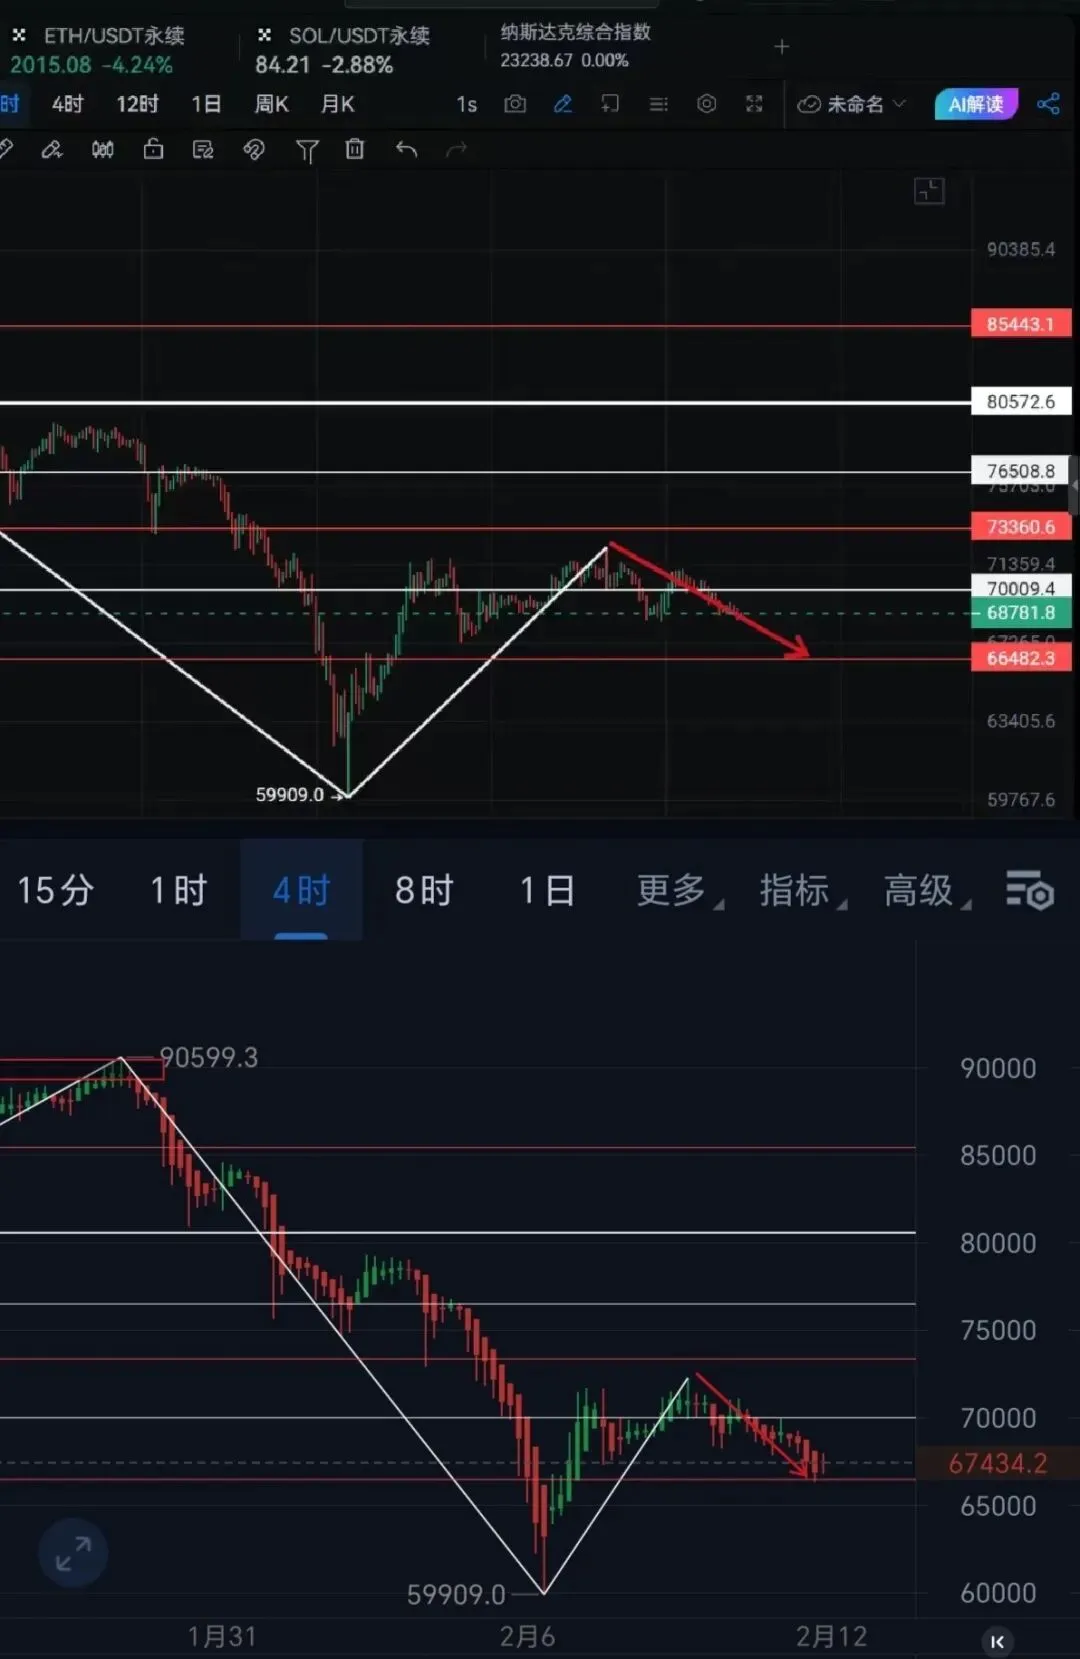This screenshot has width=1080, height=1659.
Task: Expand the 更多 timeframe menu
Action: pyautogui.click(x=678, y=890)
